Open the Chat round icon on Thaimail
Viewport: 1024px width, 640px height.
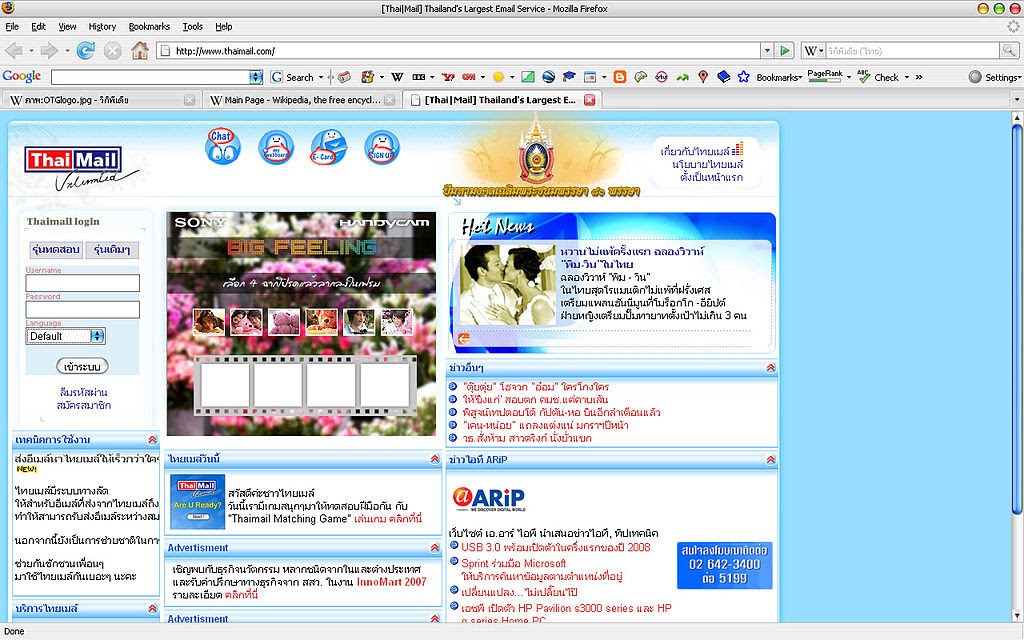pos(223,146)
